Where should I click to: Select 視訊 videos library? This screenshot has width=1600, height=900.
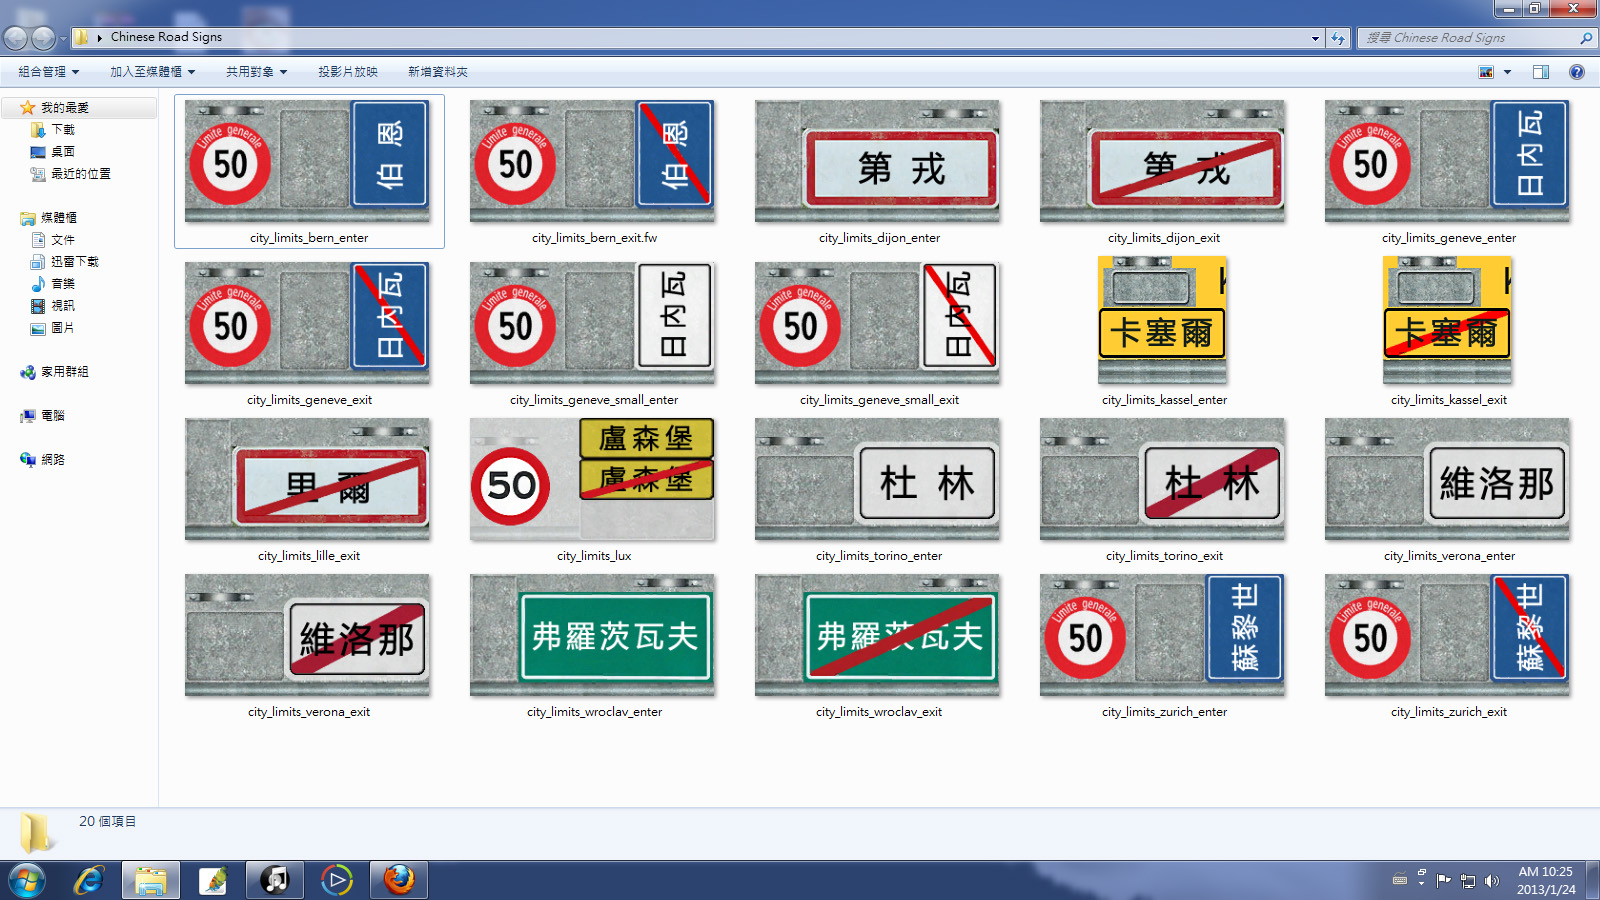tap(63, 306)
